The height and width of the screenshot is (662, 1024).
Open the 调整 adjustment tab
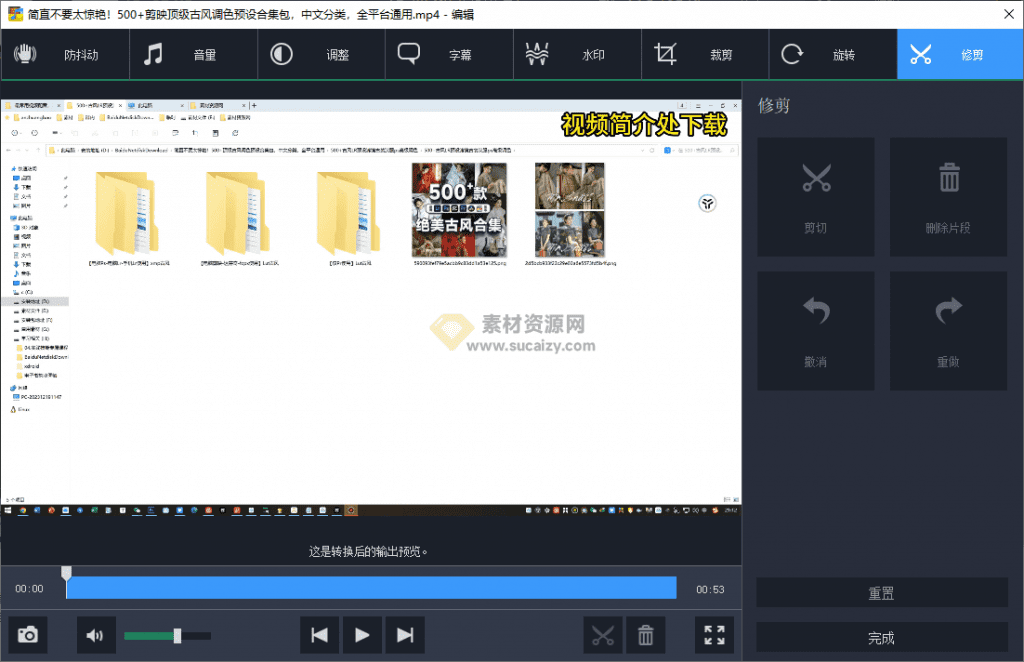pyautogui.click(x=321, y=55)
